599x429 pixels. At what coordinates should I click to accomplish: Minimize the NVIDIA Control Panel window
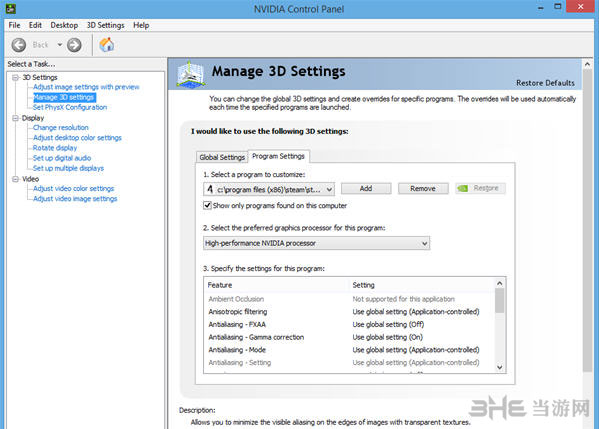click(x=541, y=7)
